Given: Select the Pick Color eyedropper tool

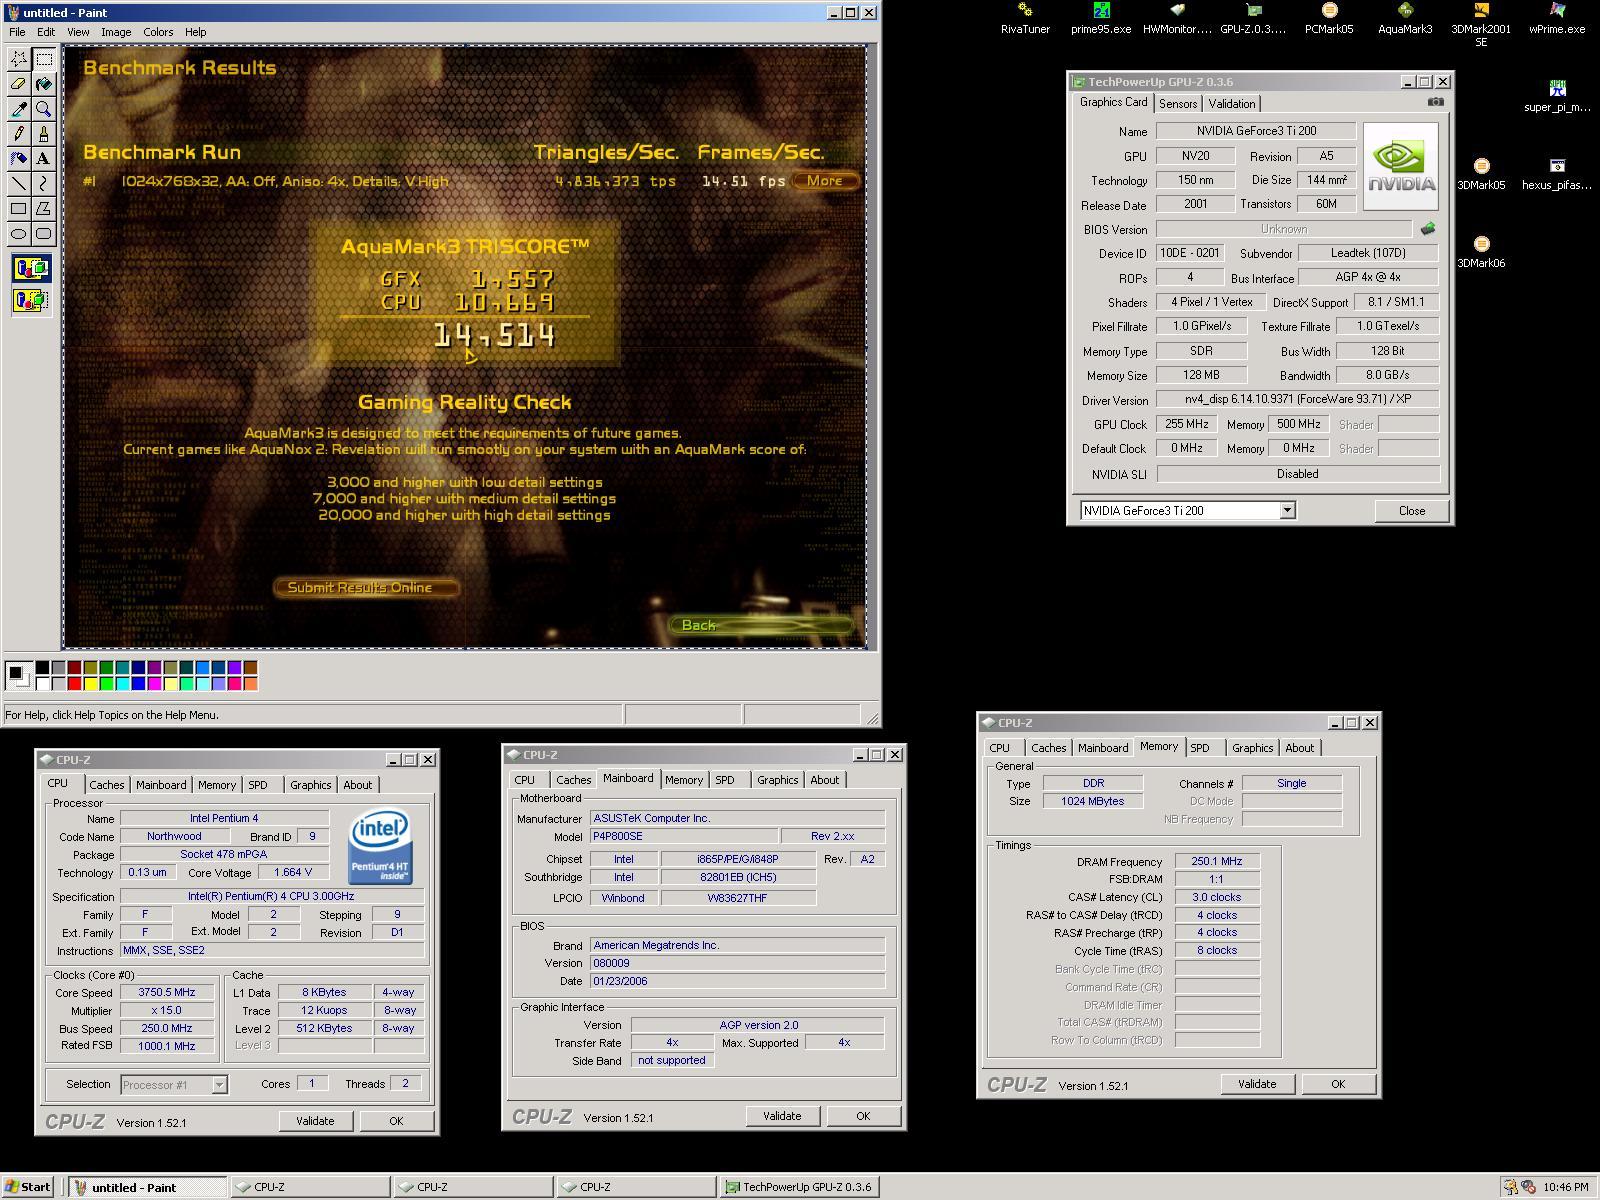Looking at the screenshot, I should coord(19,109).
